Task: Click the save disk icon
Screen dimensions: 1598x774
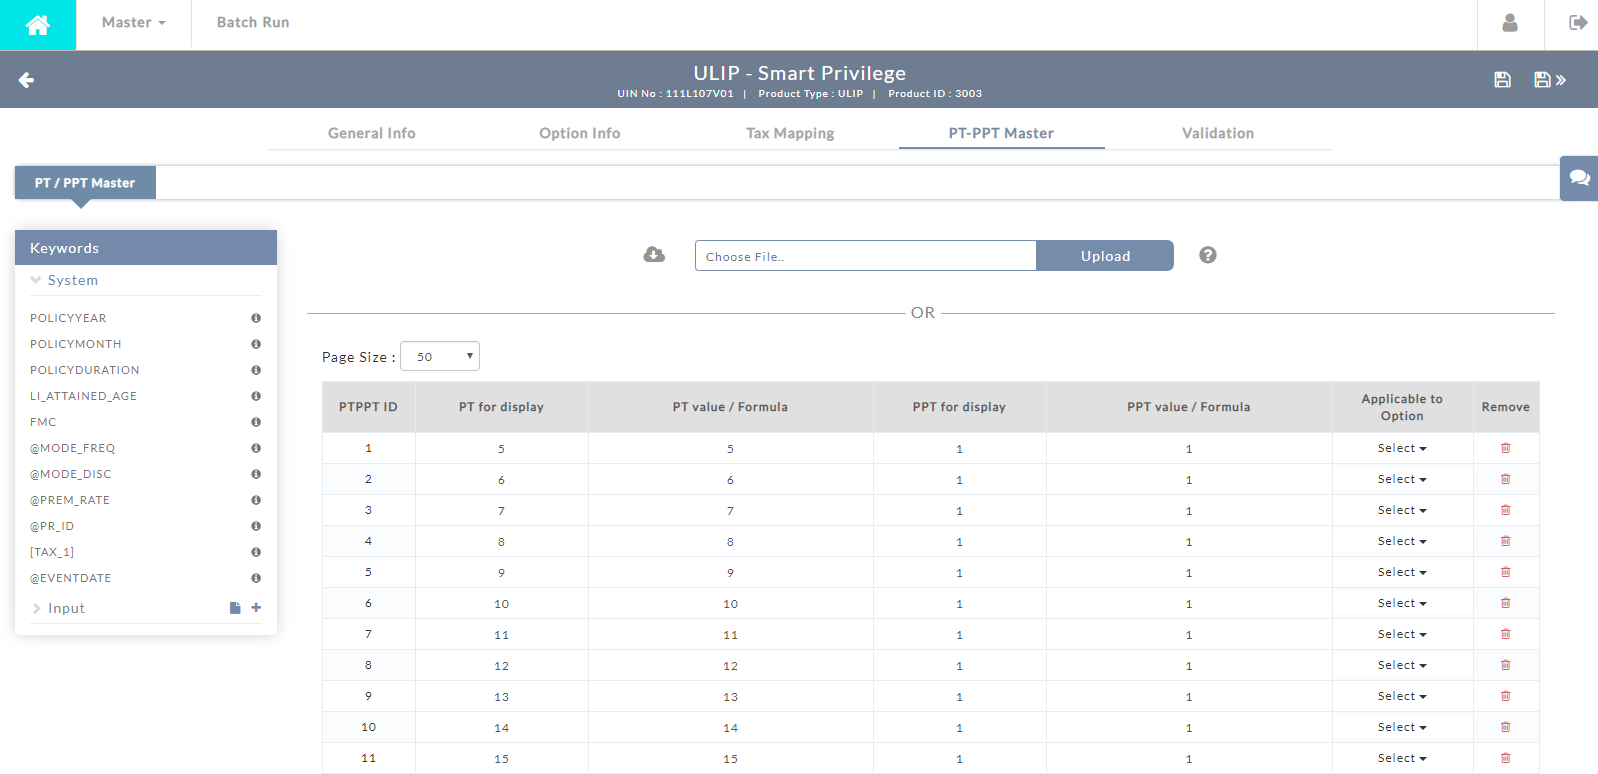Action: [x=1502, y=80]
